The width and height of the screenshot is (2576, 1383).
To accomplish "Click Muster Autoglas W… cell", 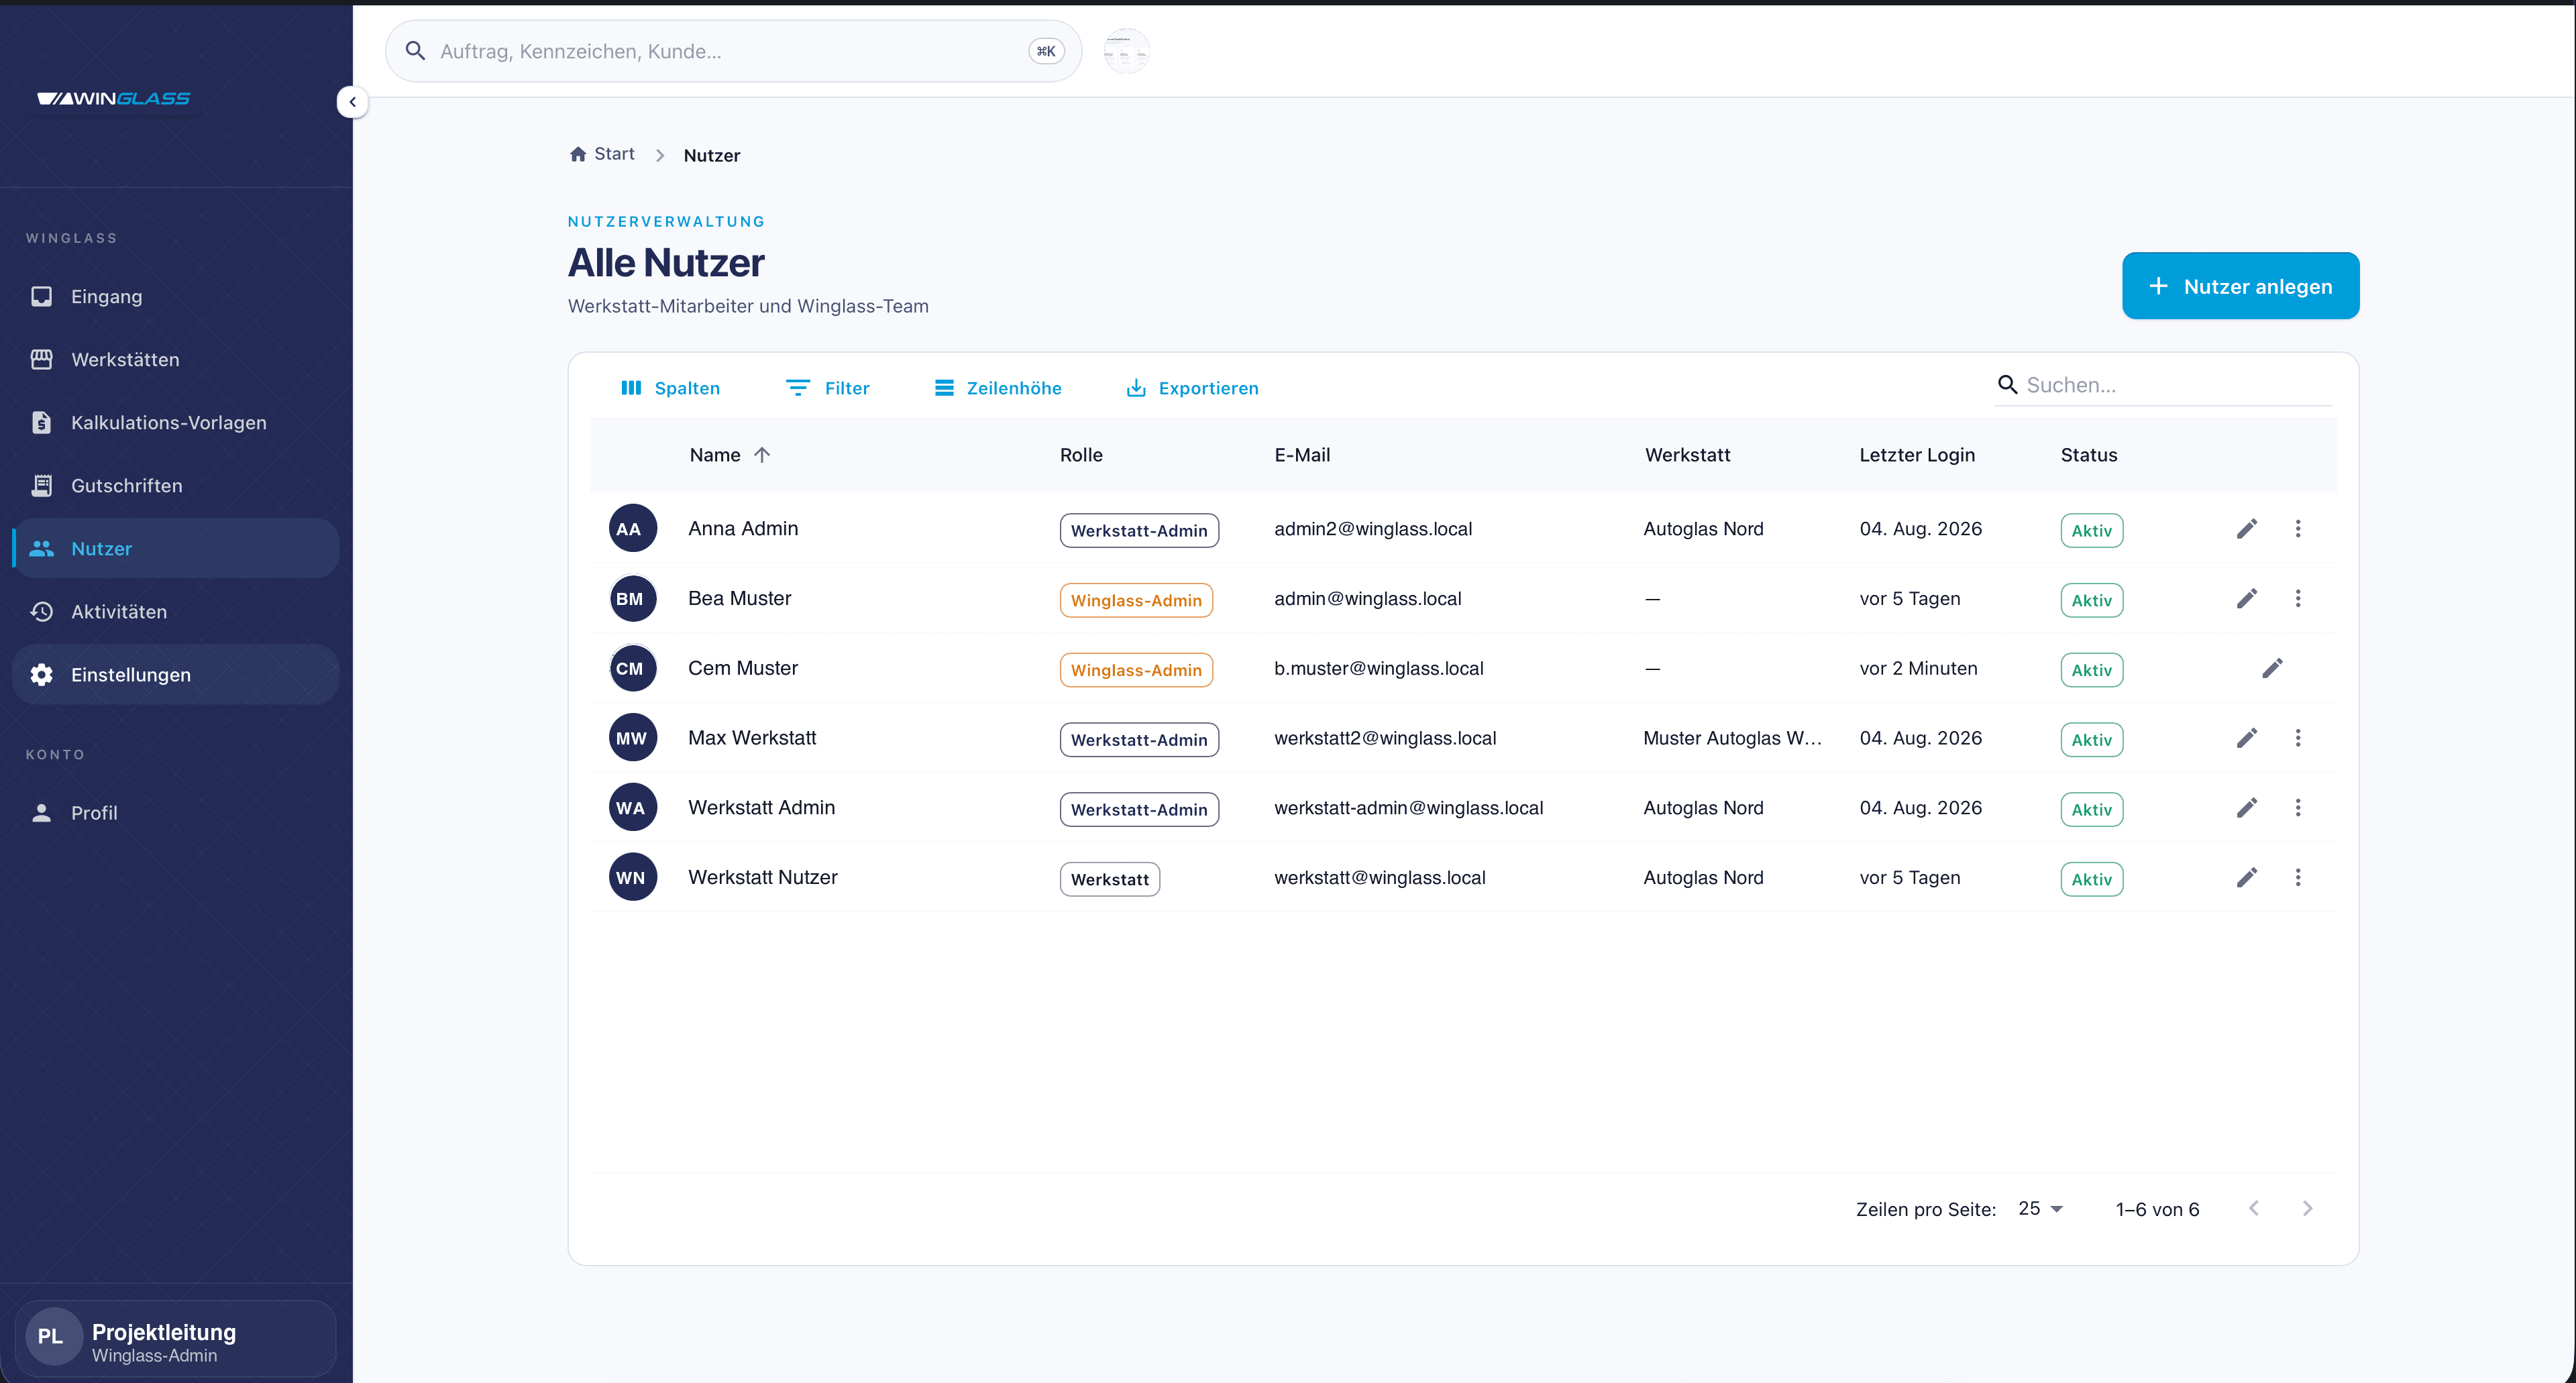I will [1732, 738].
